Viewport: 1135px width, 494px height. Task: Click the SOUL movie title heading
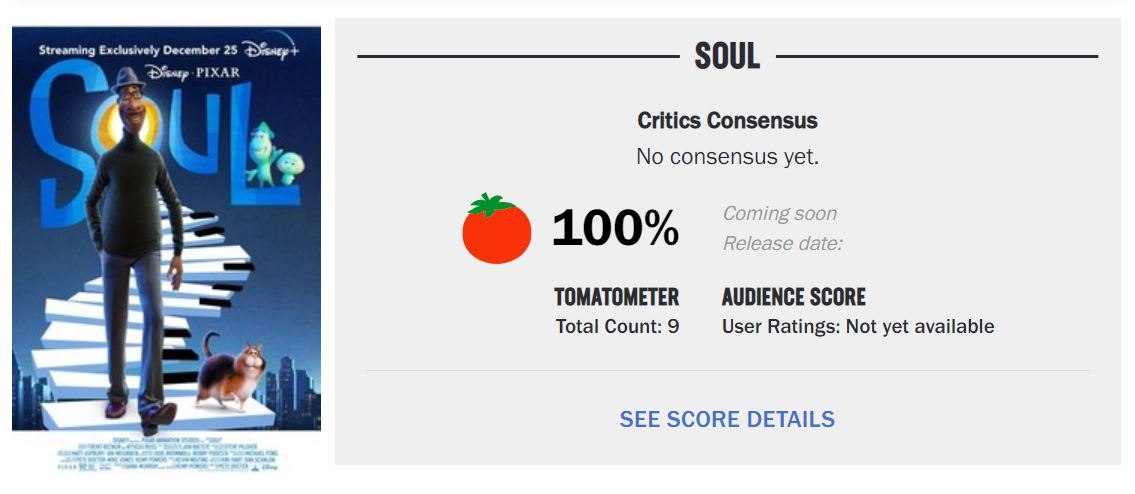[x=727, y=57]
